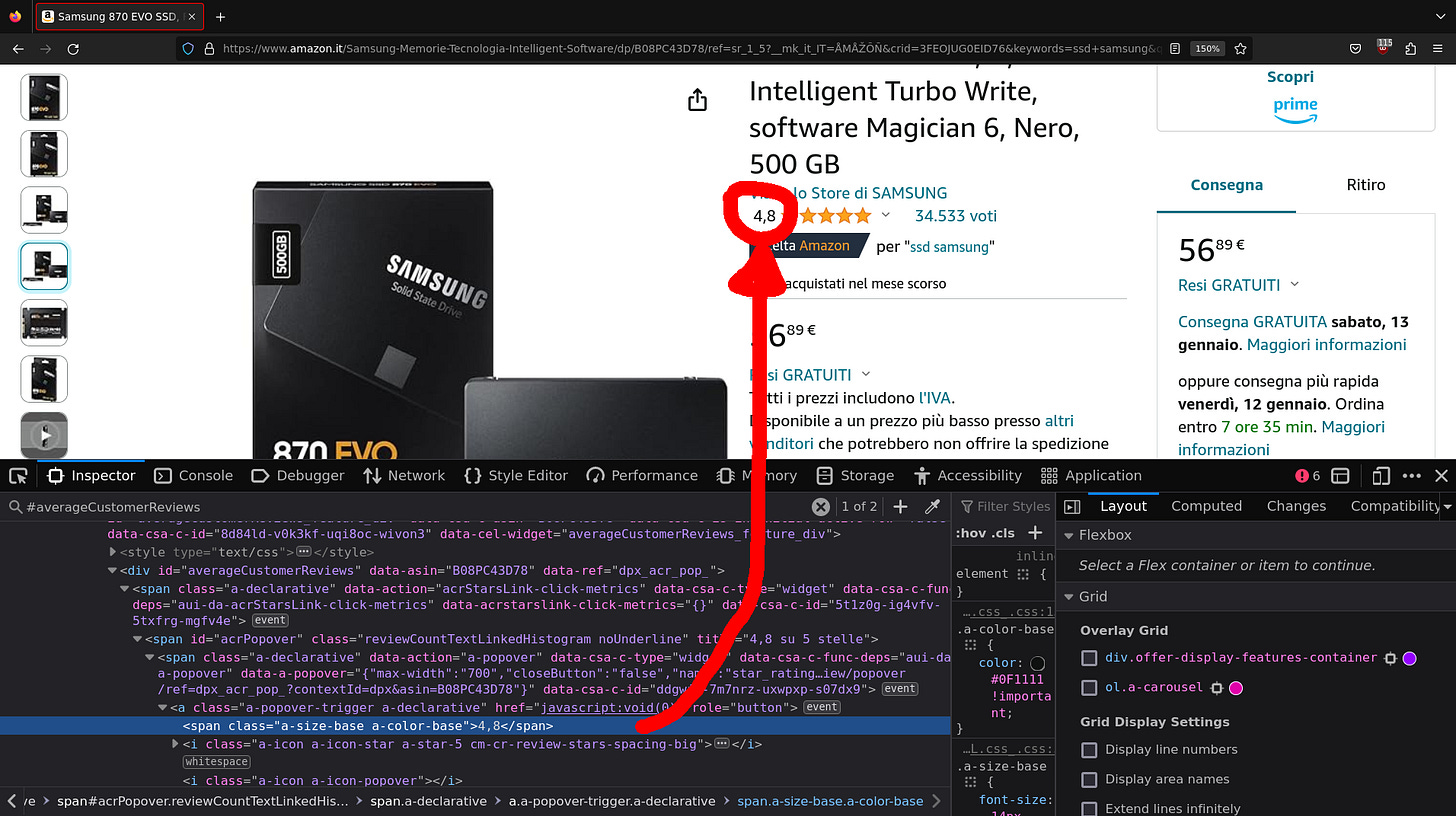Toggle Responsive Design Mode in DevTools toolbar
Viewport: 1456px width, 816px height.
pyautogui.click(x=1380, y=475)
